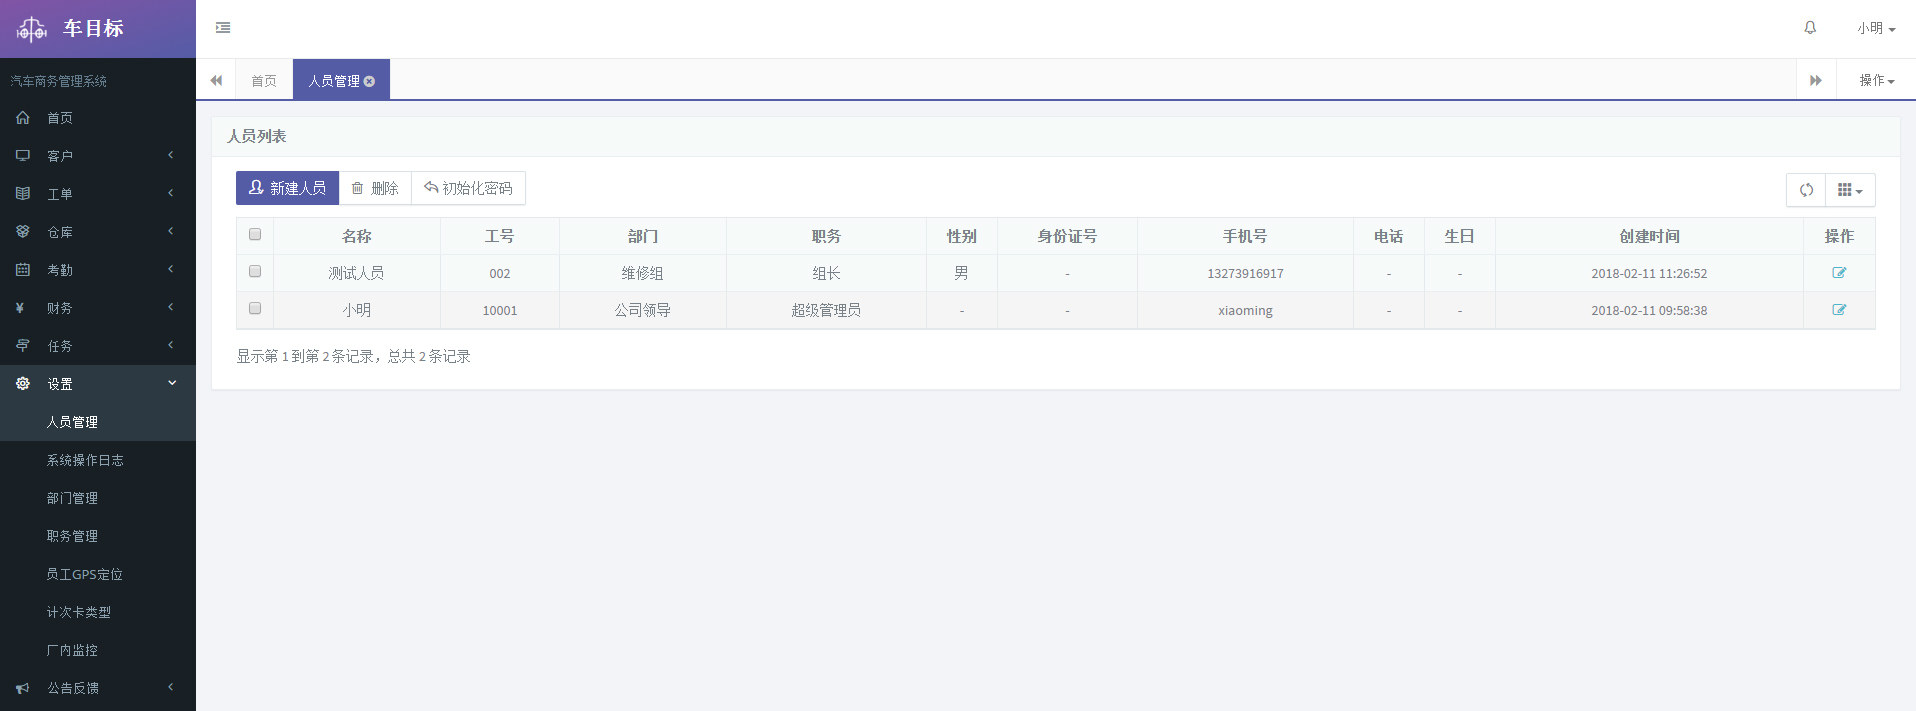Close the 人员管理 tab with its x icon
The width and height of the screenshot is (1916, 711).
369,81
